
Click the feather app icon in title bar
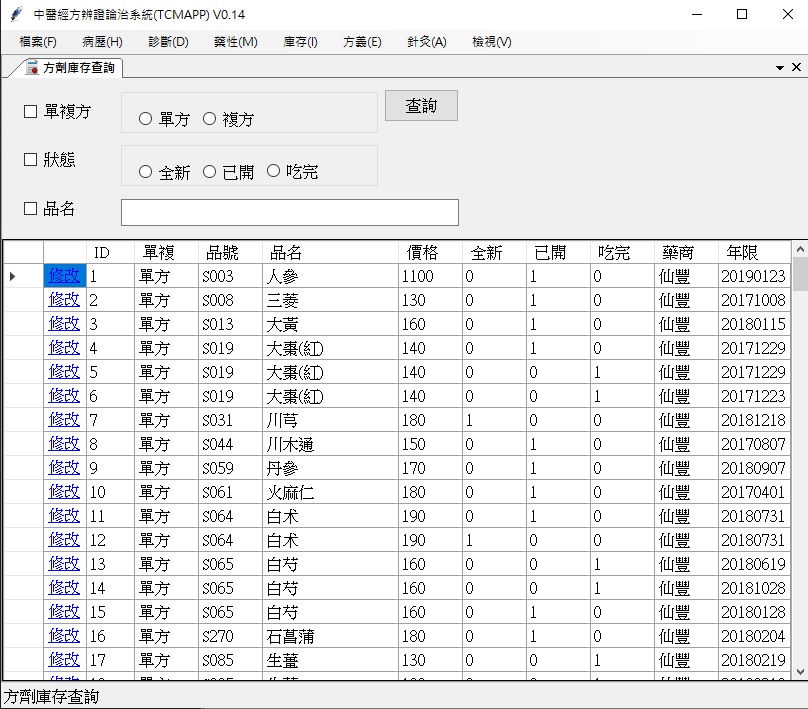pos(16,15)
